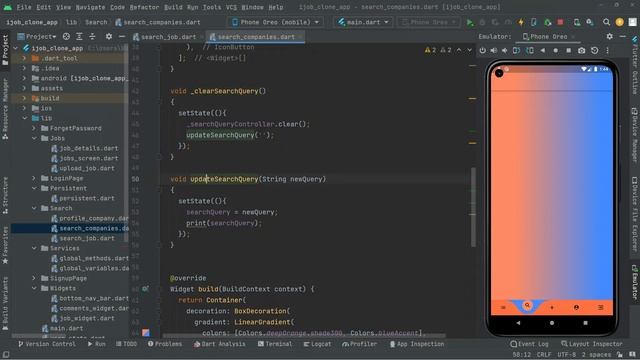
Task: Open job_details.dart in project tree
Action: tap(84, 149)
